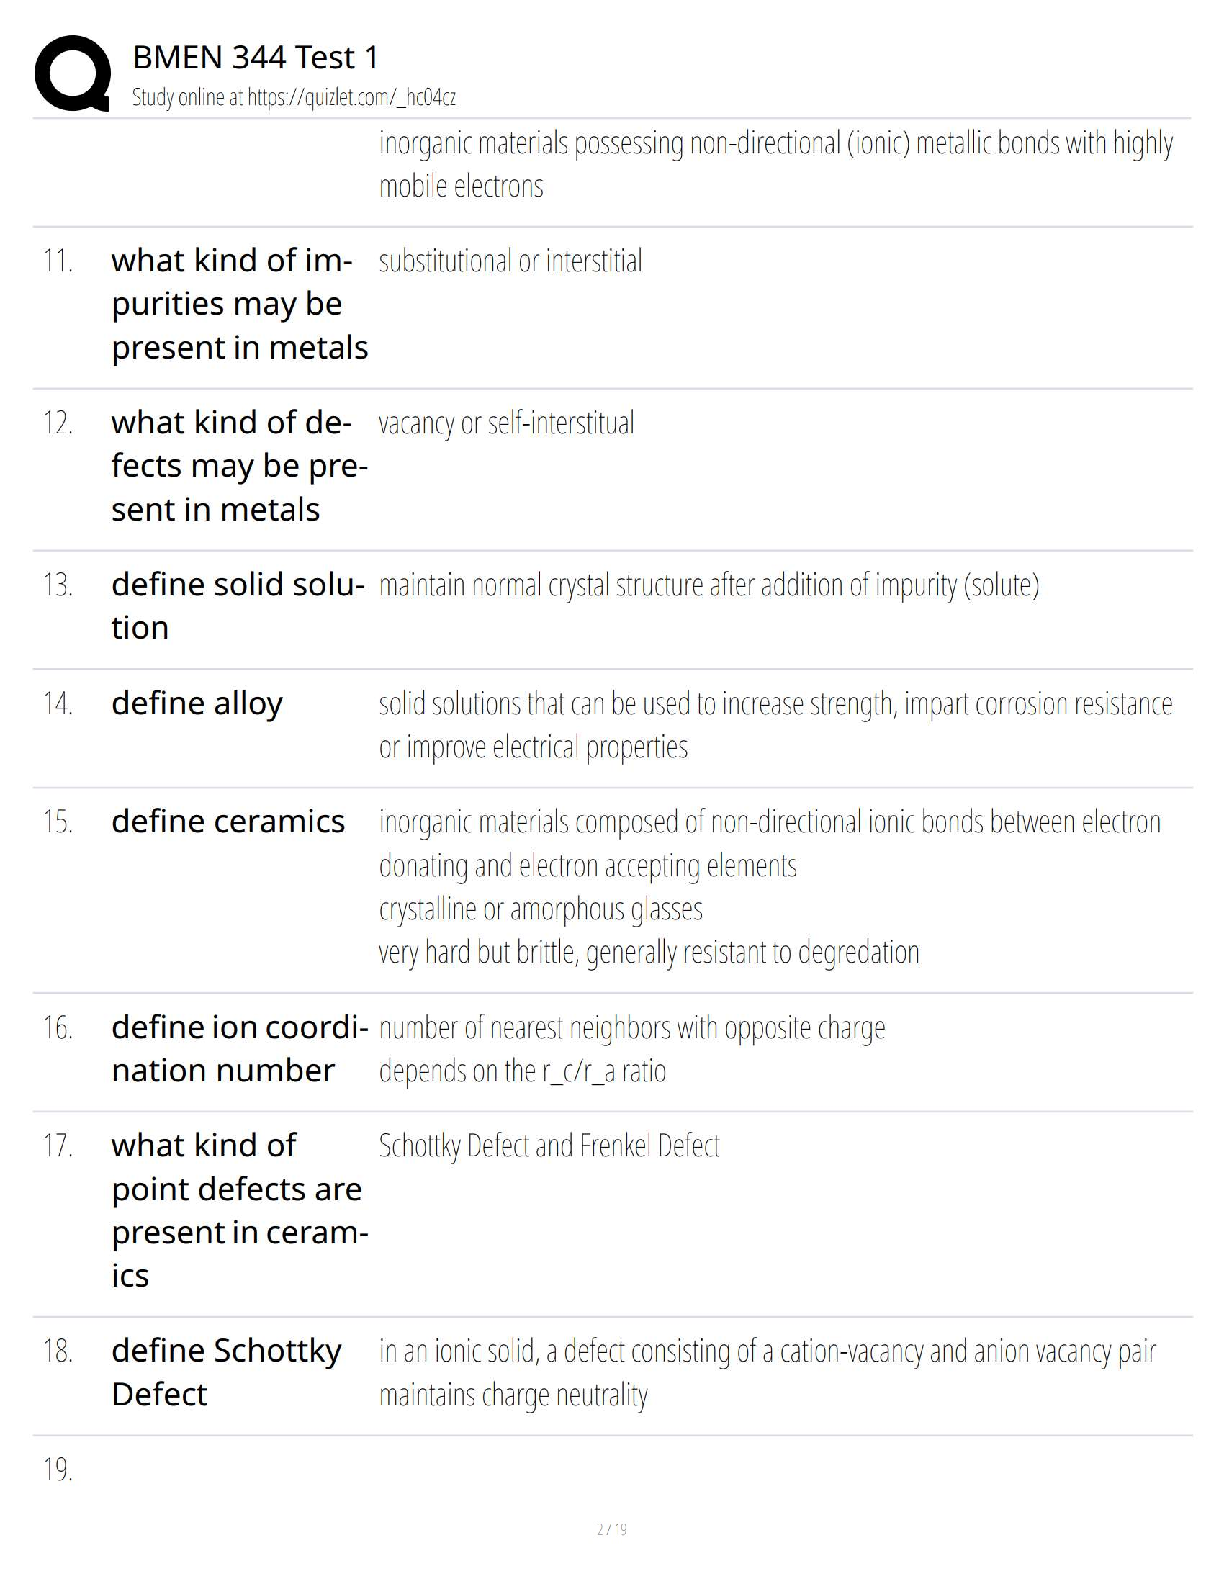Click the 'vacancy or self-interstitual' definition
Viewport: 1224px width, 1584px height.
click(x=506, y=424)
